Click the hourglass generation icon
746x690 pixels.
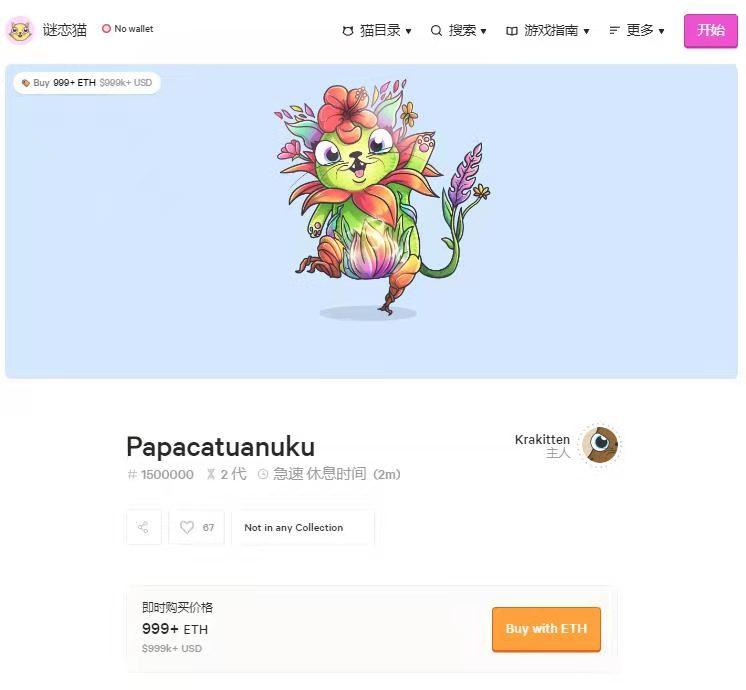[x=211, y=474]
